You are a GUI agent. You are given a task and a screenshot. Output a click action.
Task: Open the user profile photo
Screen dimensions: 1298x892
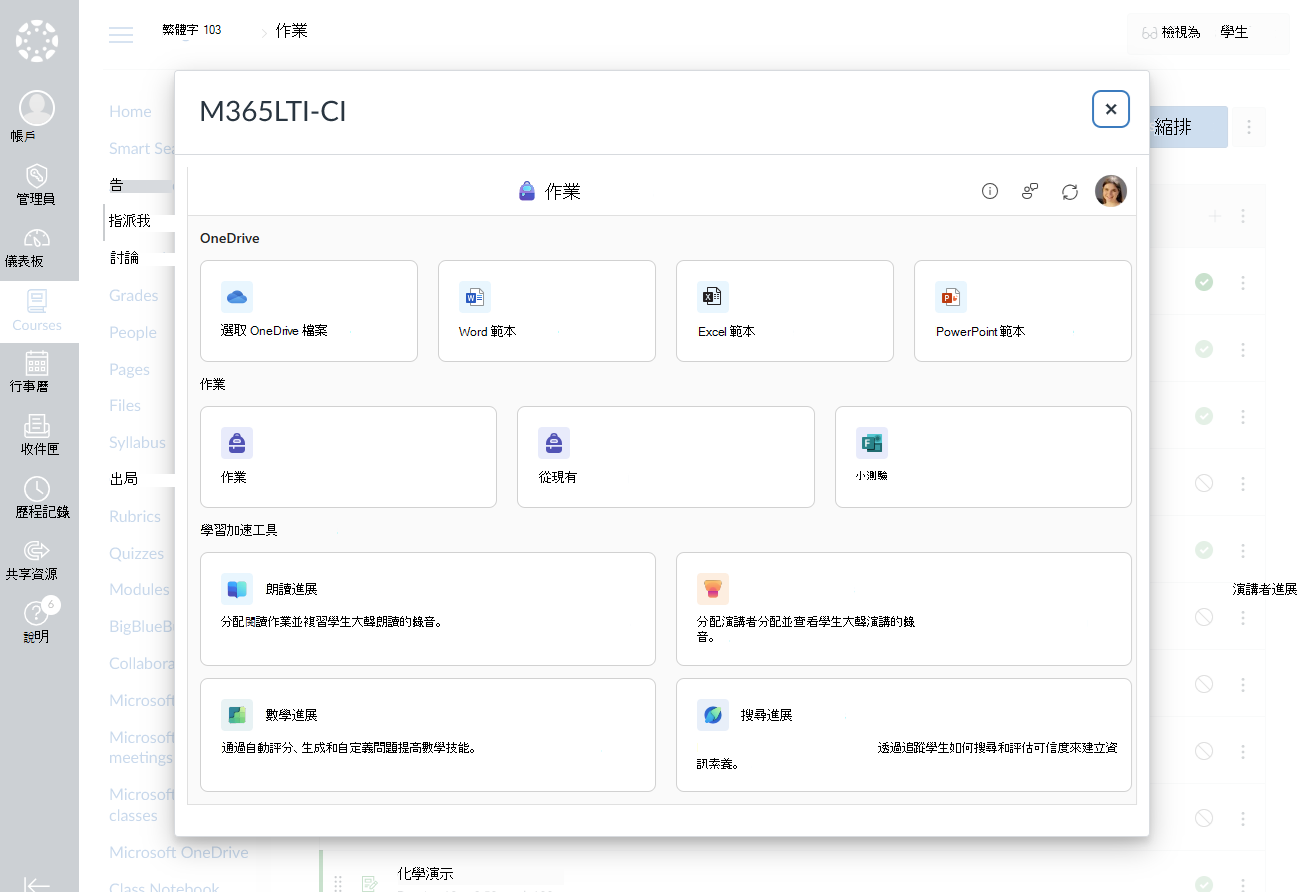coord(1111,191)
